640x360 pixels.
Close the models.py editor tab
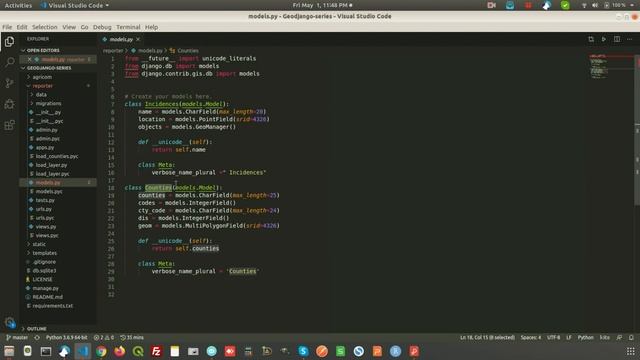pos(138,39)
